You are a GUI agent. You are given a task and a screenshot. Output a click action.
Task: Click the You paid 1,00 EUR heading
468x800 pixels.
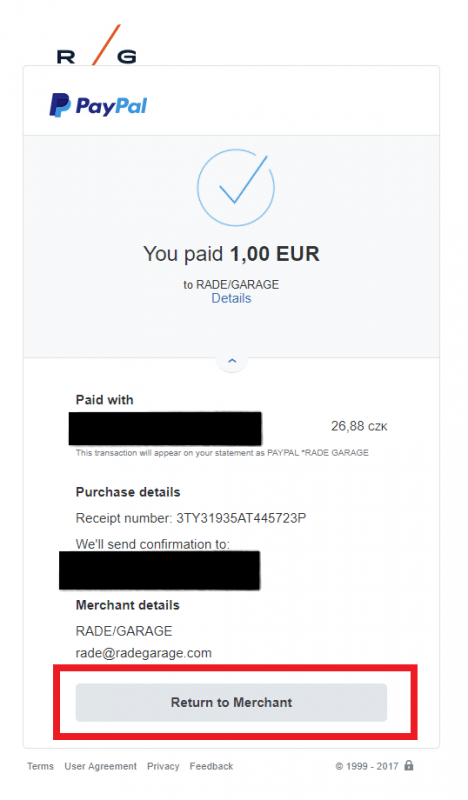pyautogui.click(x=231, y=254)
